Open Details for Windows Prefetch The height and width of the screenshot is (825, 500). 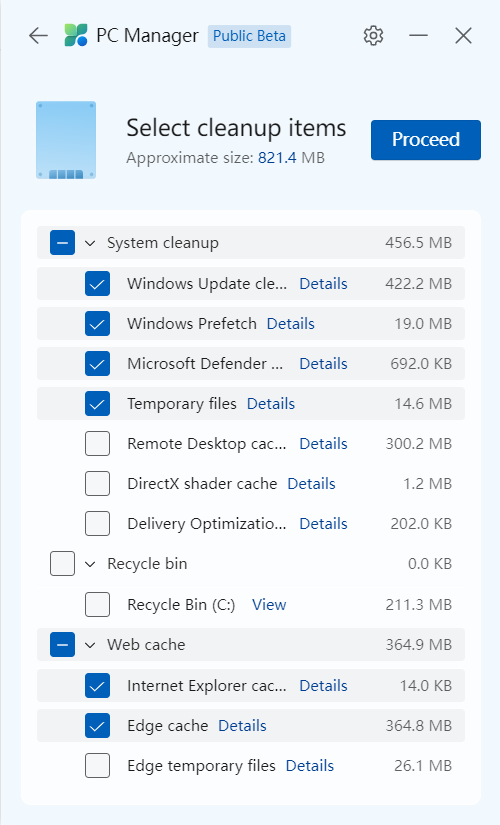pyautogui.click(x=291, y=324)
